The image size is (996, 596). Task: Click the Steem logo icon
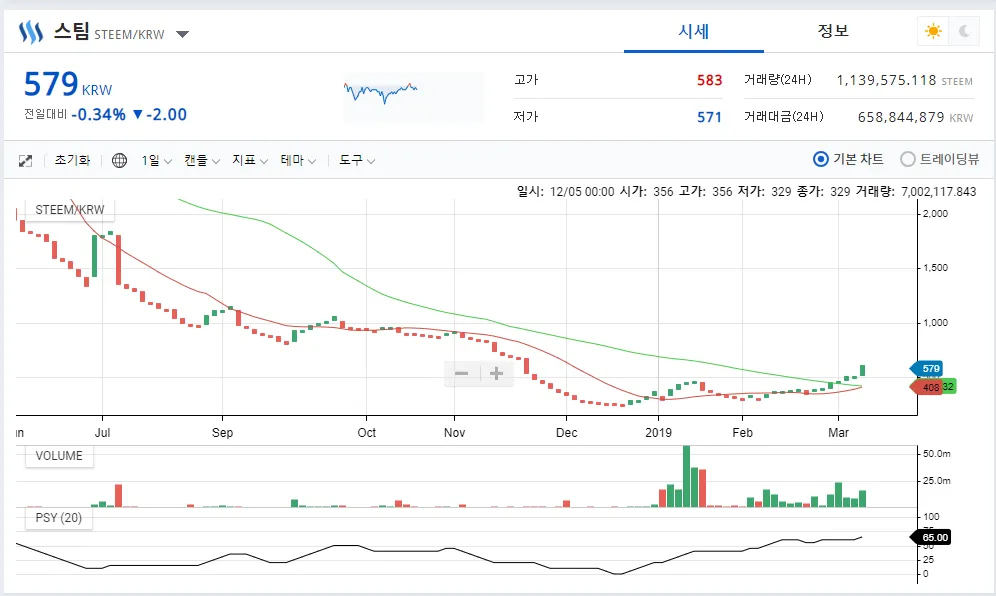pyautogui.click(x=30, y=32)
